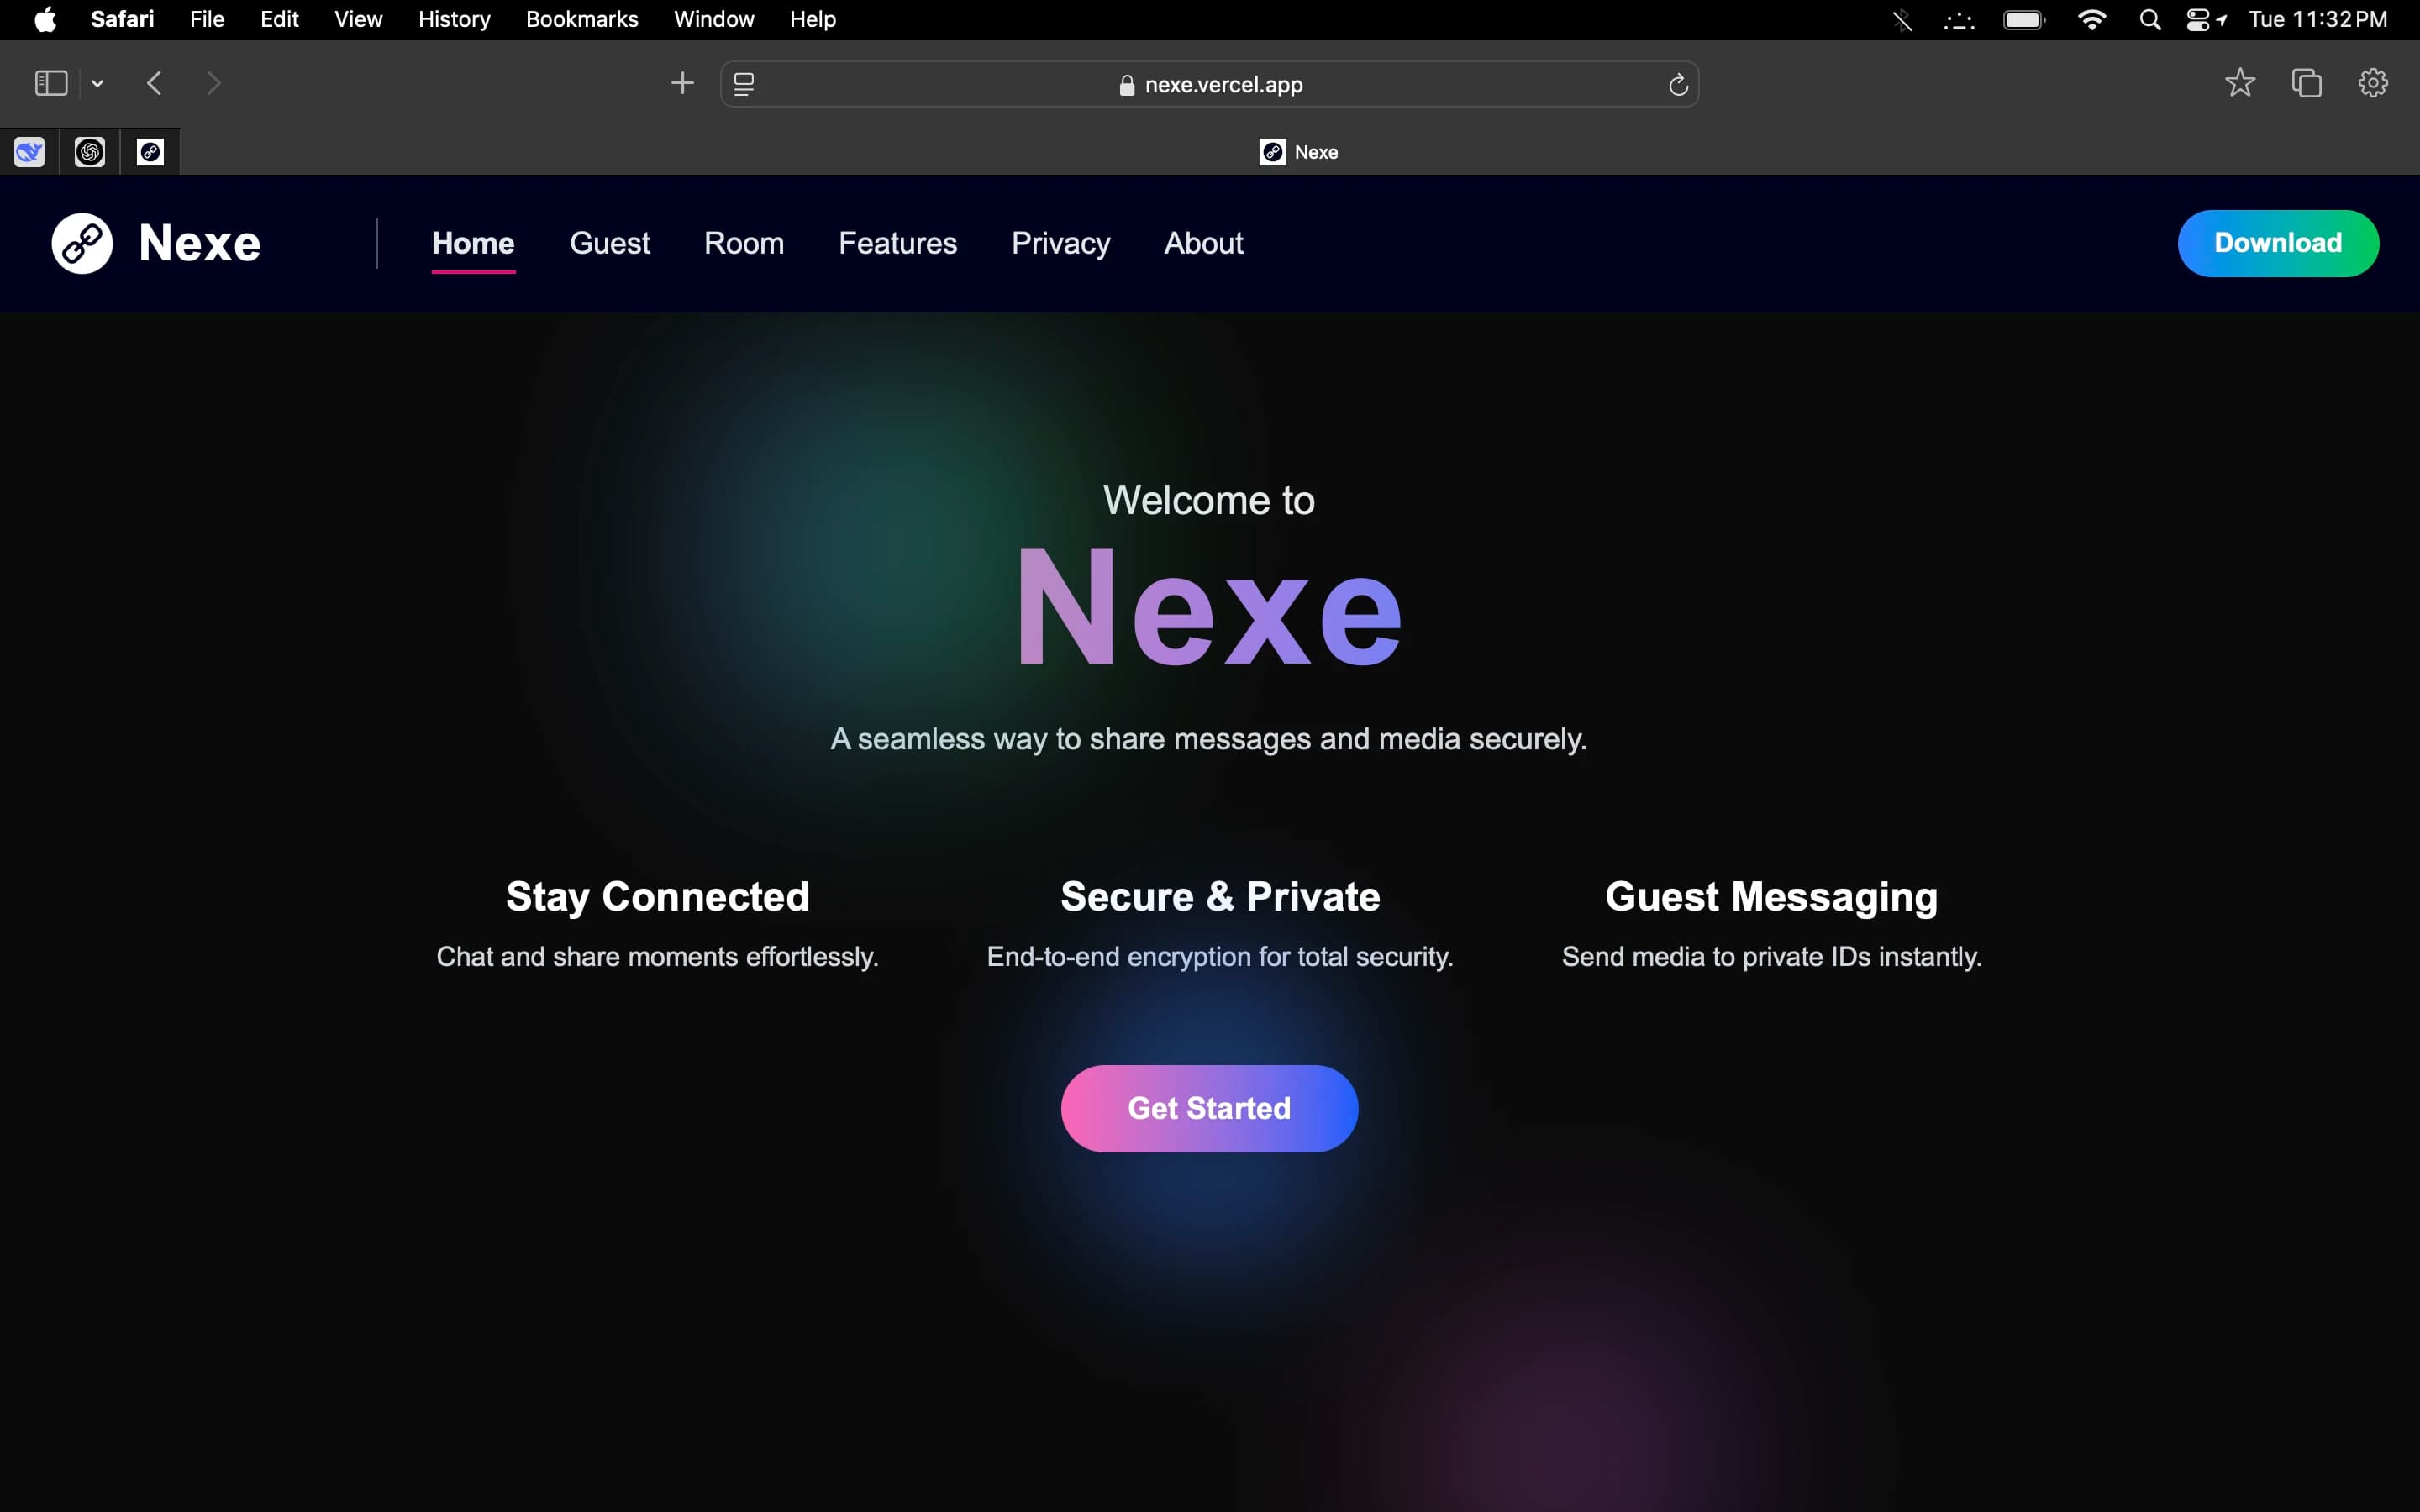The height and width of the screenshot is (1512, 2420).
Task: Click the nexe.vercel.app address field
Action: pos(1209,84)
